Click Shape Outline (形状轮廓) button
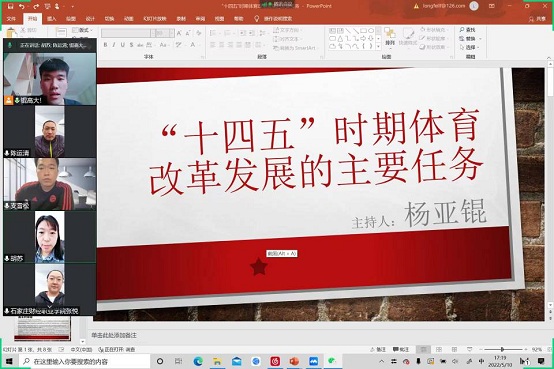 click(x=433, y=39)
